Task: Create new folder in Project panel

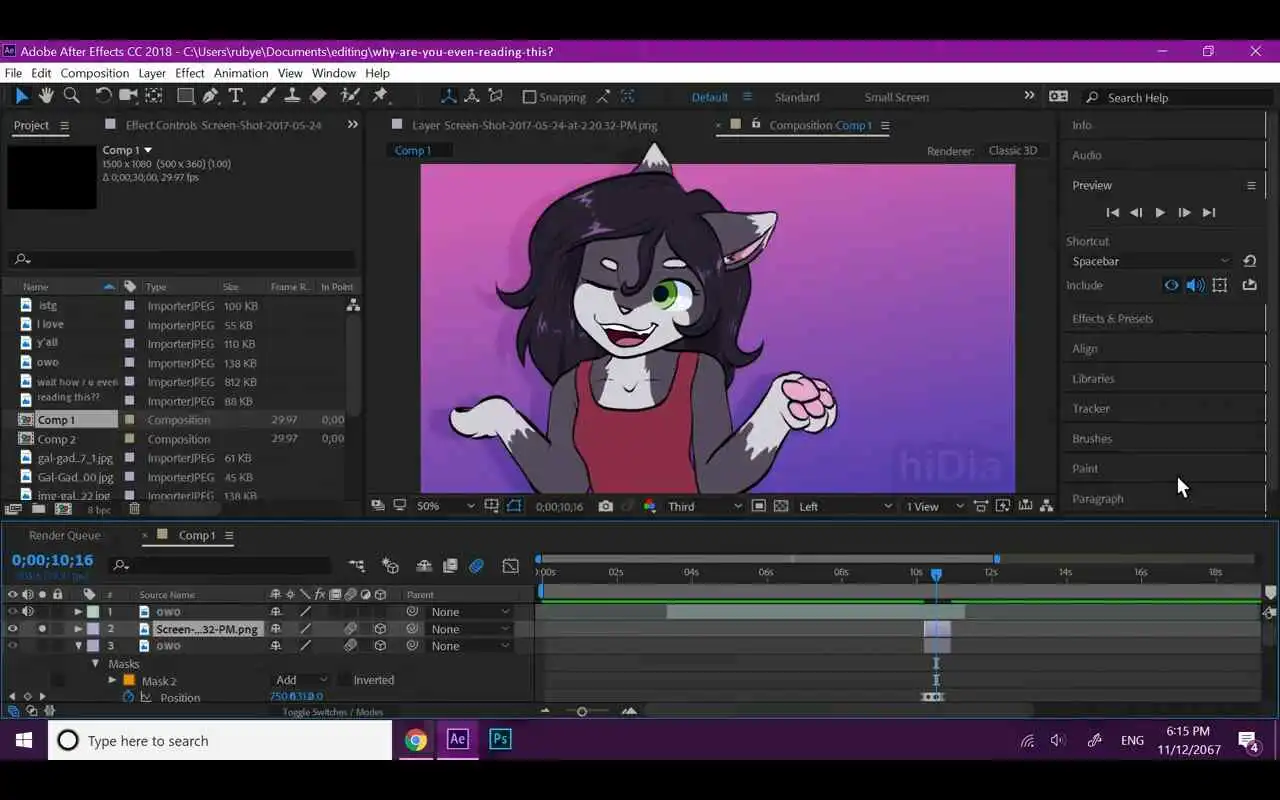Action: tap(38, 509)
